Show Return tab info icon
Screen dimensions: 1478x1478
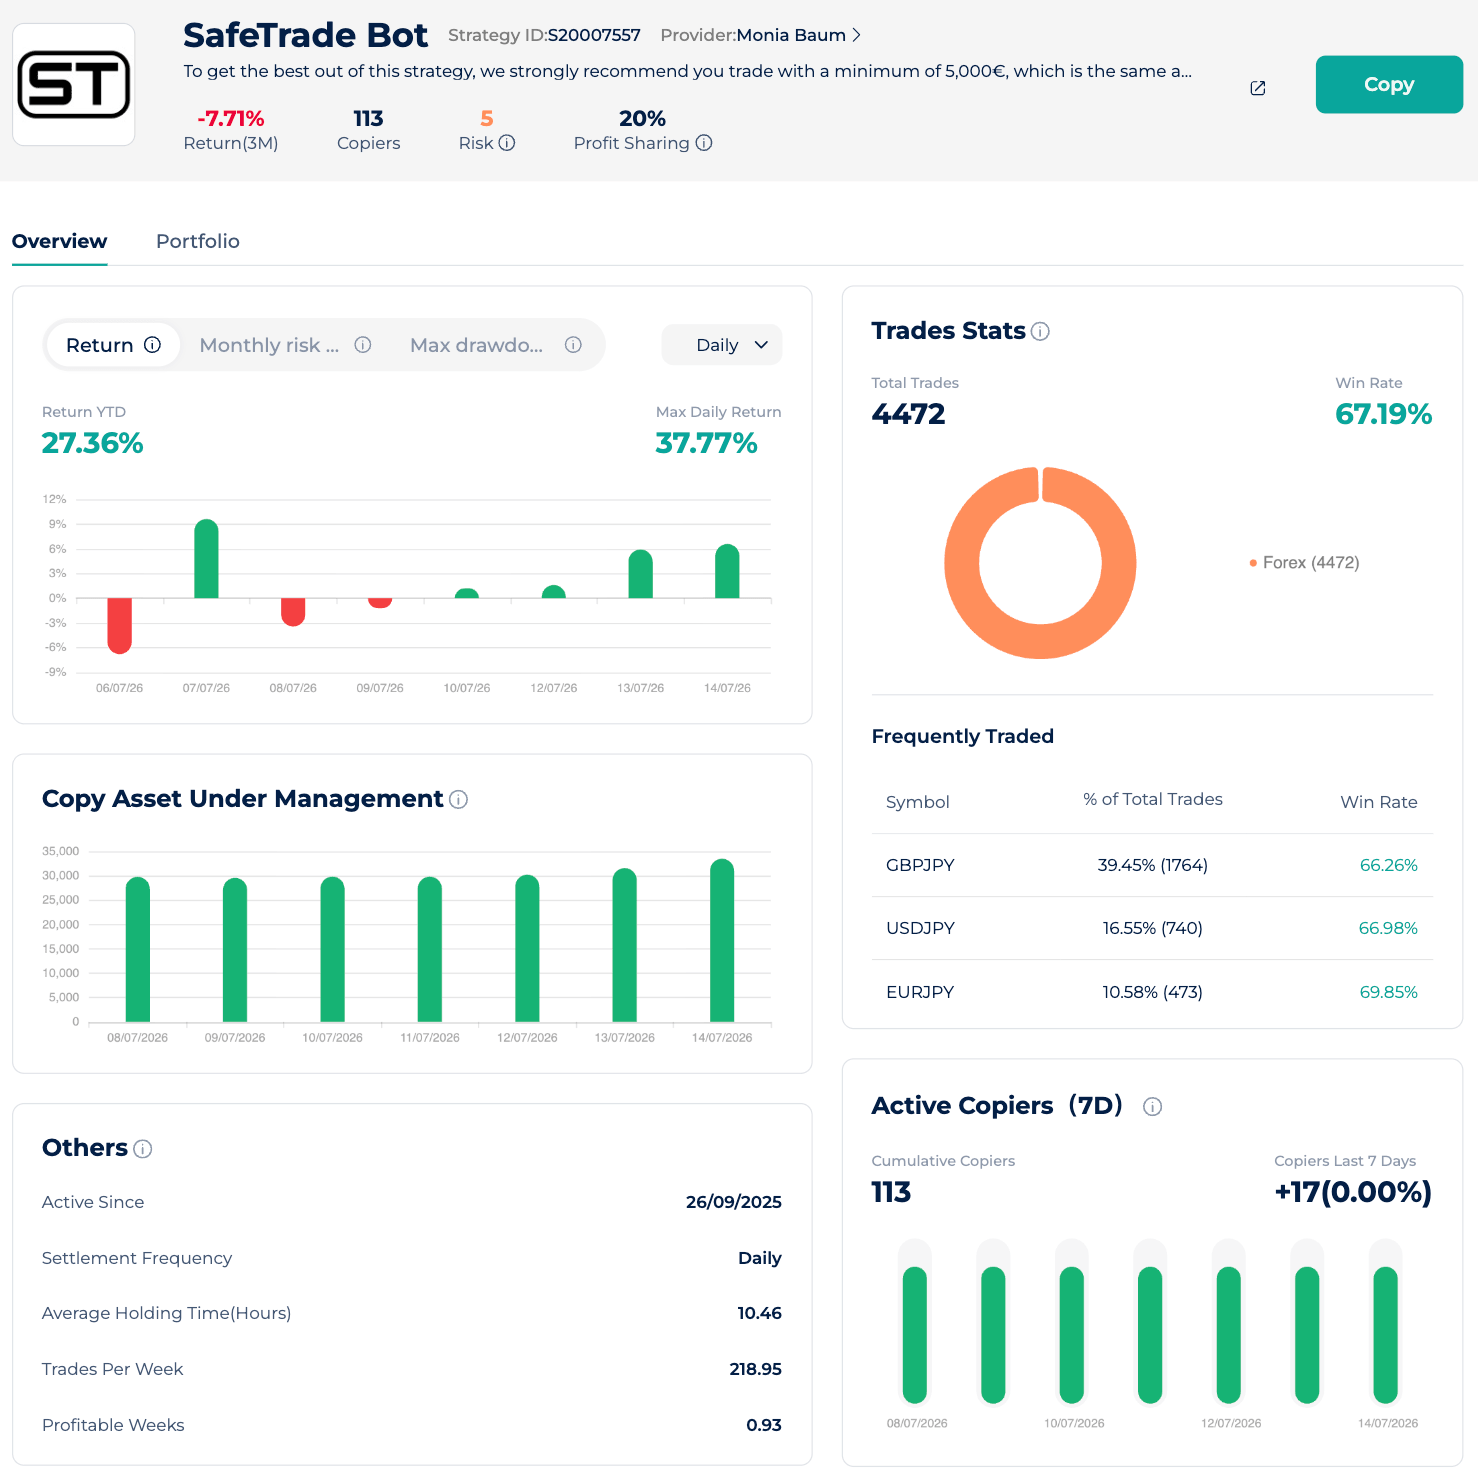(152, 345)
